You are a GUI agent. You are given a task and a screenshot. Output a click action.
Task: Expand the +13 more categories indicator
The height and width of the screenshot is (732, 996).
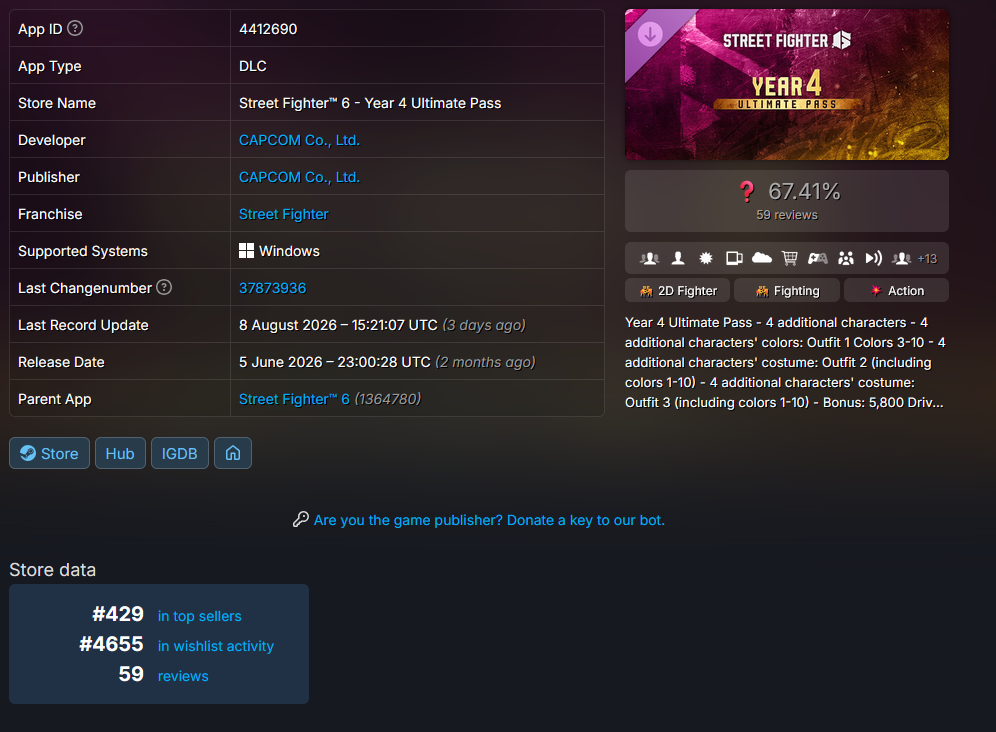tap(927, 259)
